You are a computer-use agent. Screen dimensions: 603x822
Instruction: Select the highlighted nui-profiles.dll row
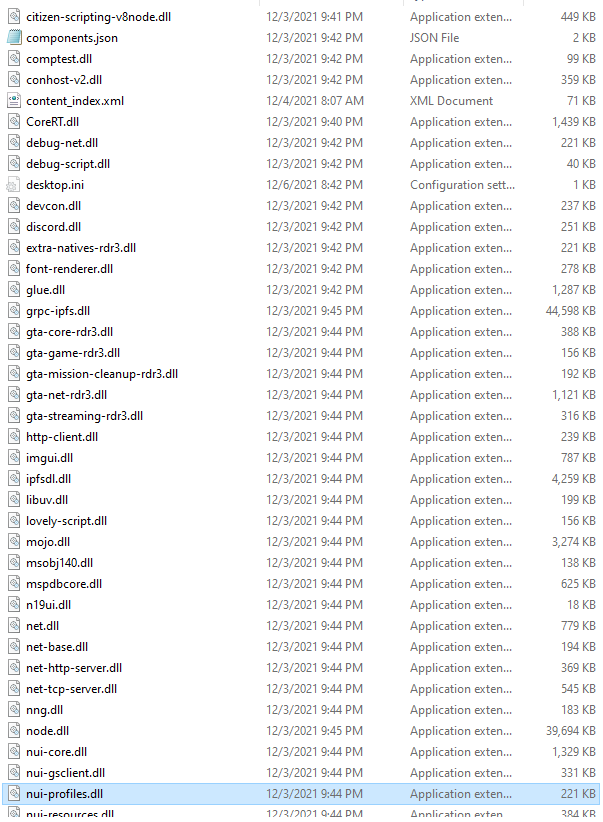click(301, 794)
